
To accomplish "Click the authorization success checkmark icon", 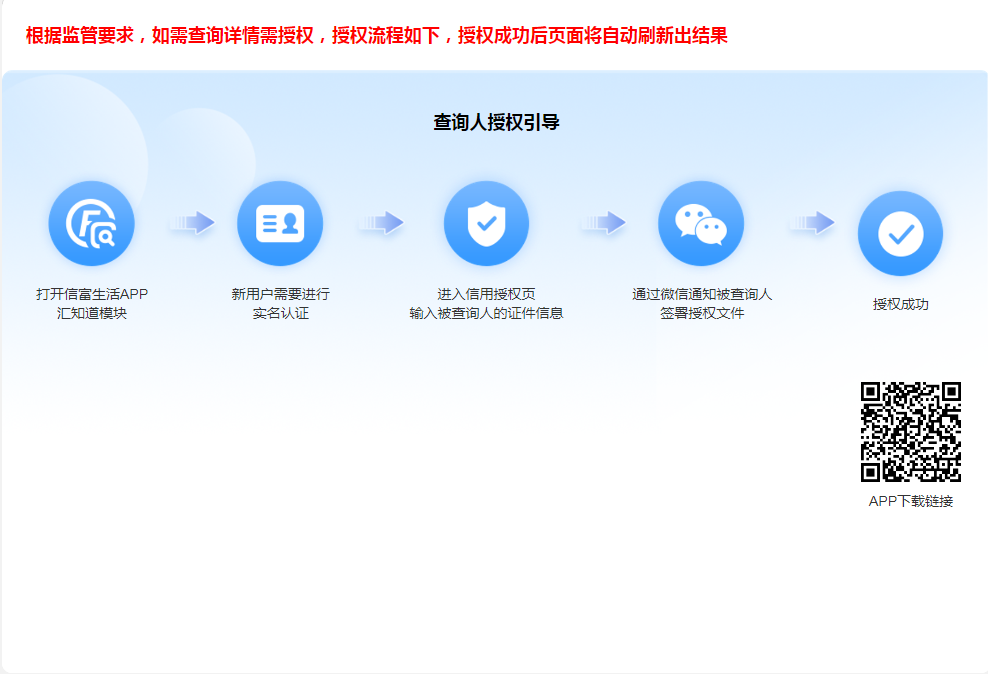I will (900, 234).
